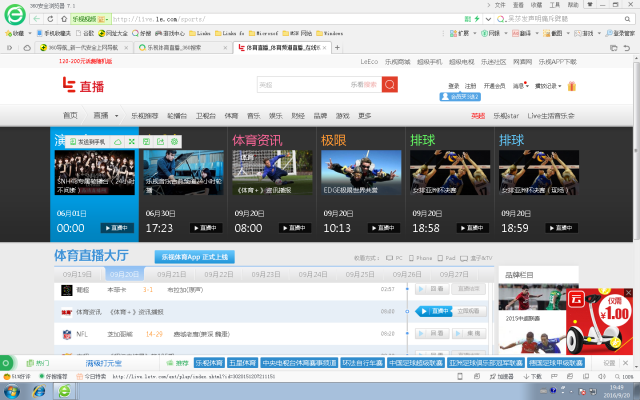Click the gift box icon in header
Image resolution: width=640 pixels, height=400 pixels.
[x=571, y=86]
